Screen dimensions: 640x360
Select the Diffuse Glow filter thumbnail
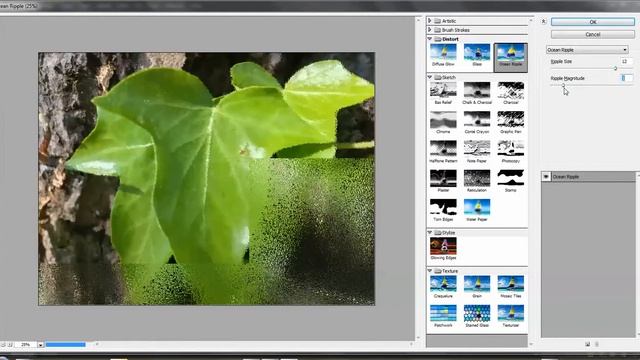[443, 55]
